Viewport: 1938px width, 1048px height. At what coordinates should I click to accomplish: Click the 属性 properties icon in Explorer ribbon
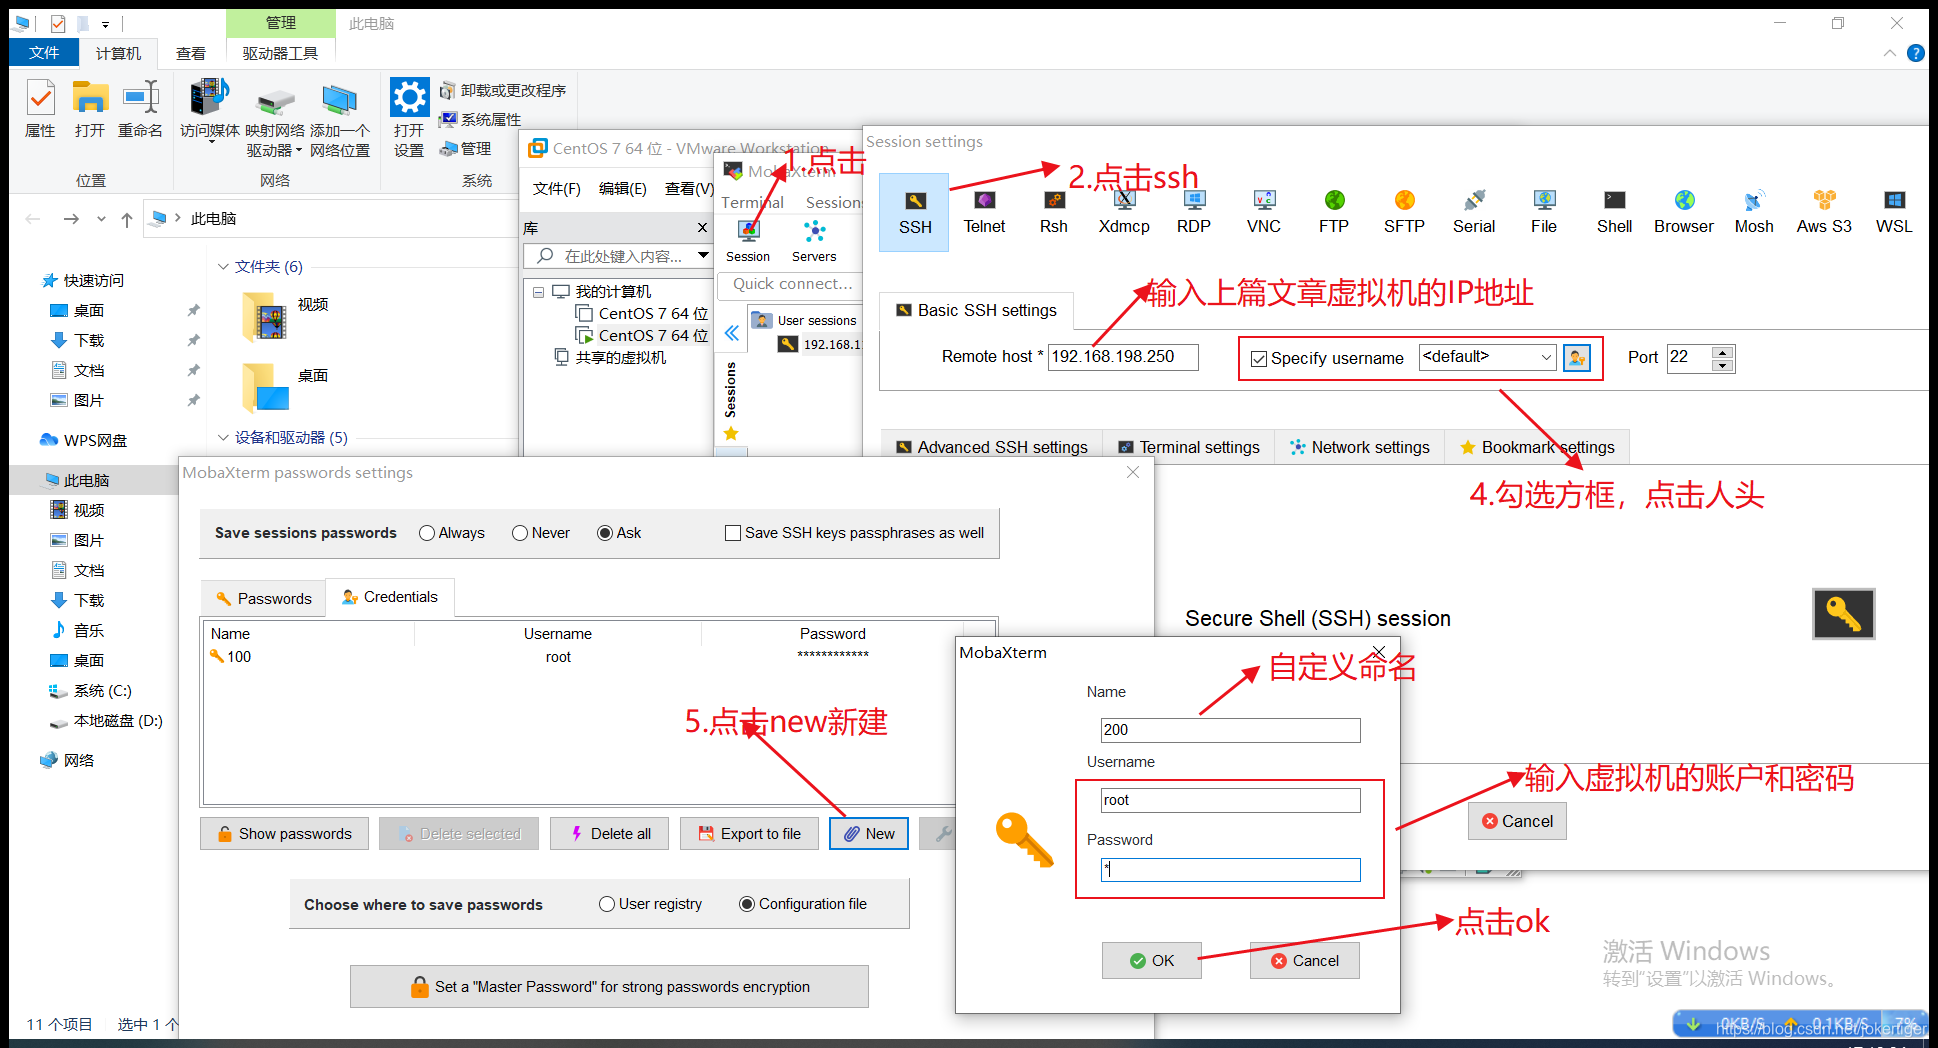(x=40, y=110)
